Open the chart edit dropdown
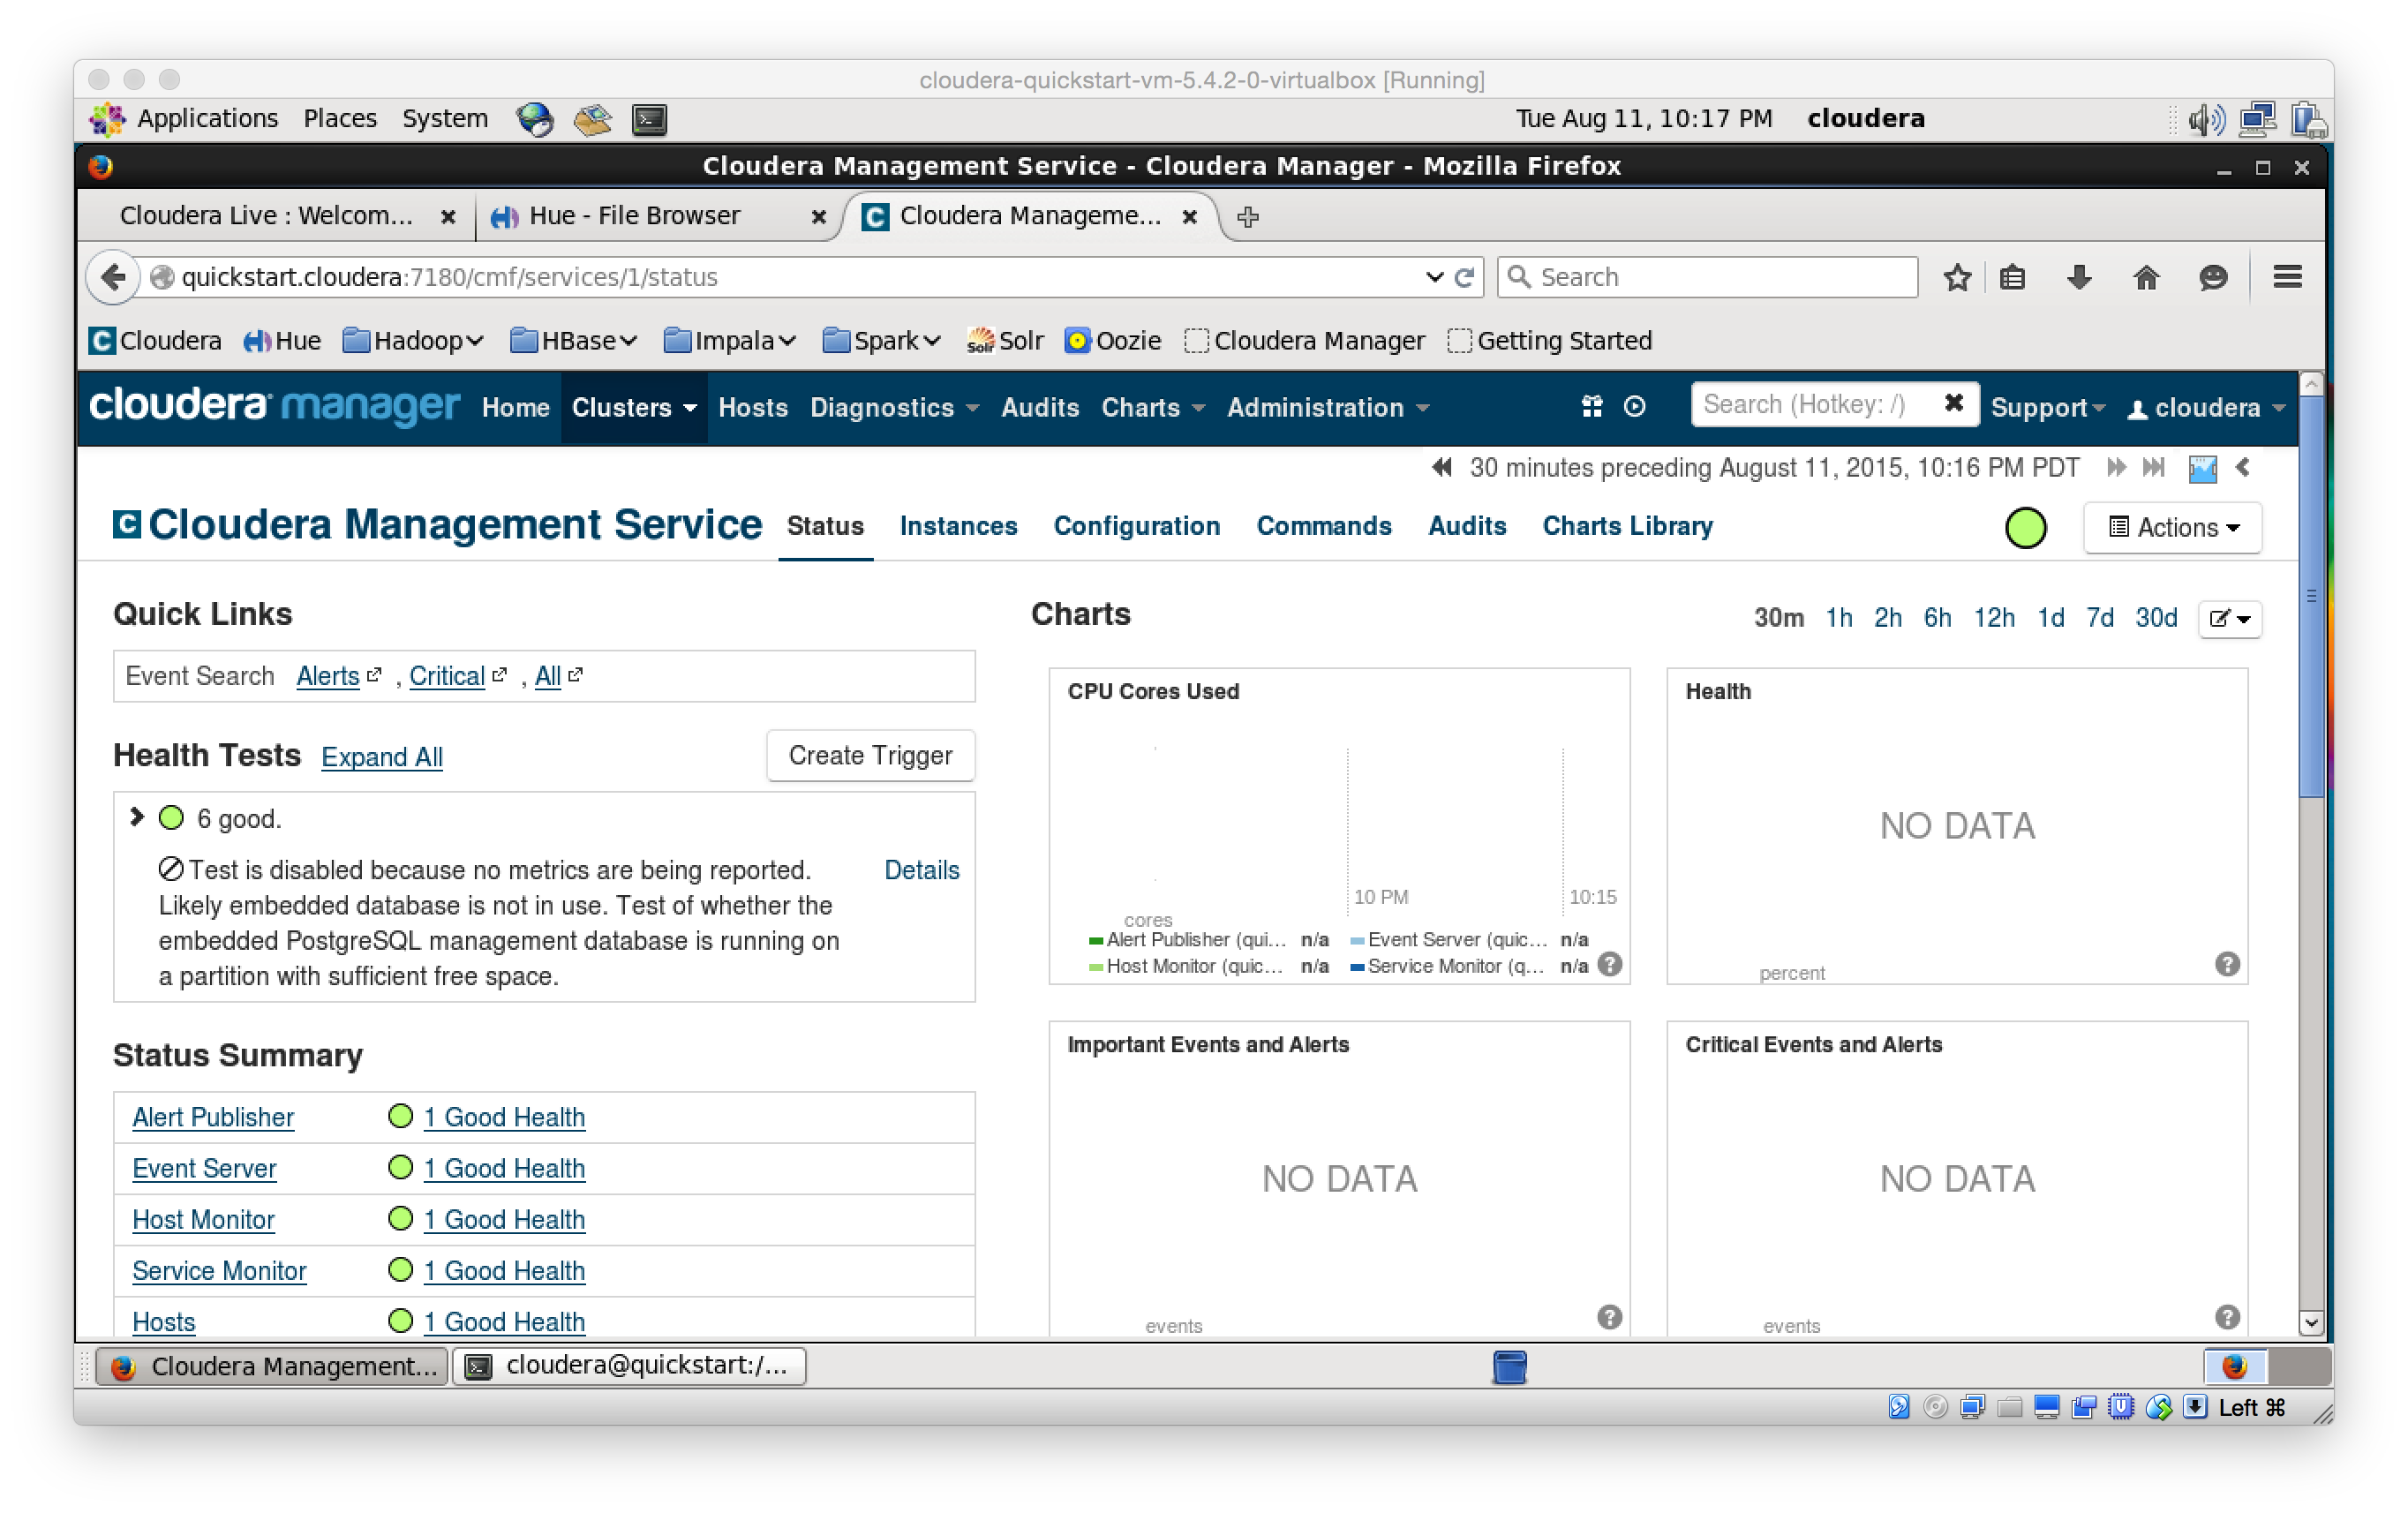 pyautogui.click(x=2229, y=618)
